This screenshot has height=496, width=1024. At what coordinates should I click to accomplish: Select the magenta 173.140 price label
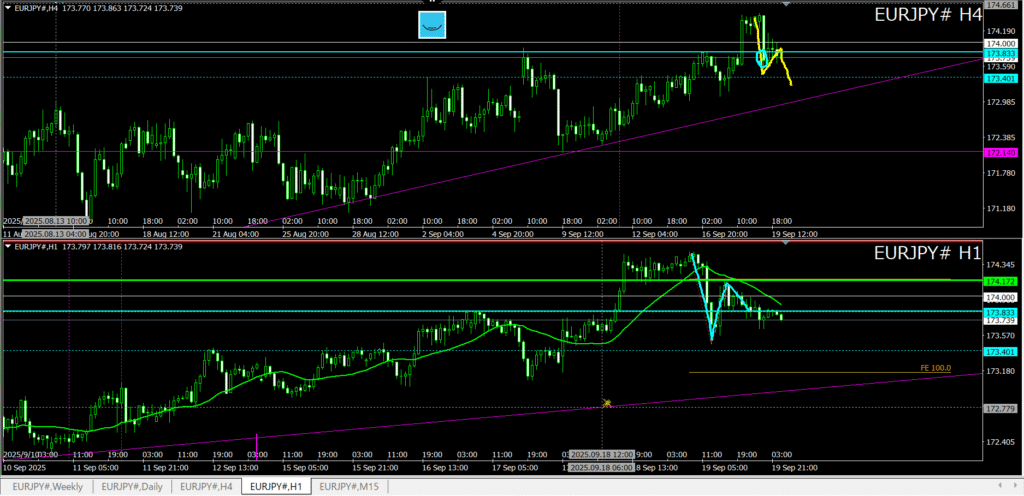click(1000, 152)
